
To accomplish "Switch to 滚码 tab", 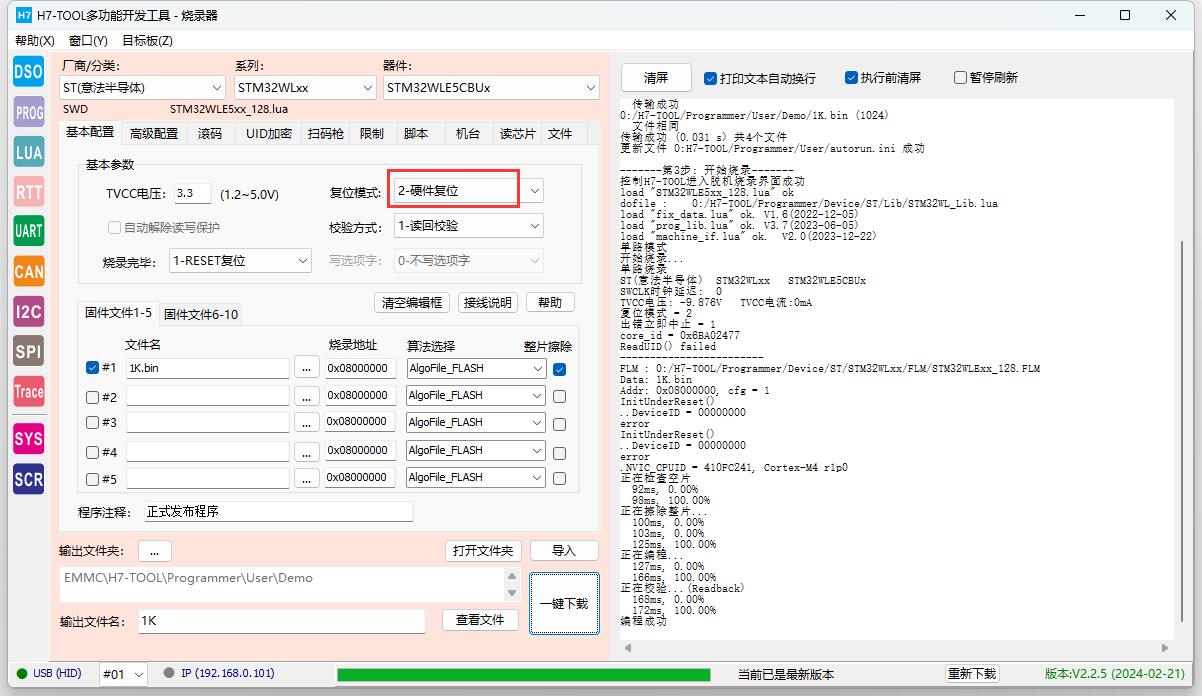I will [209, 134].
